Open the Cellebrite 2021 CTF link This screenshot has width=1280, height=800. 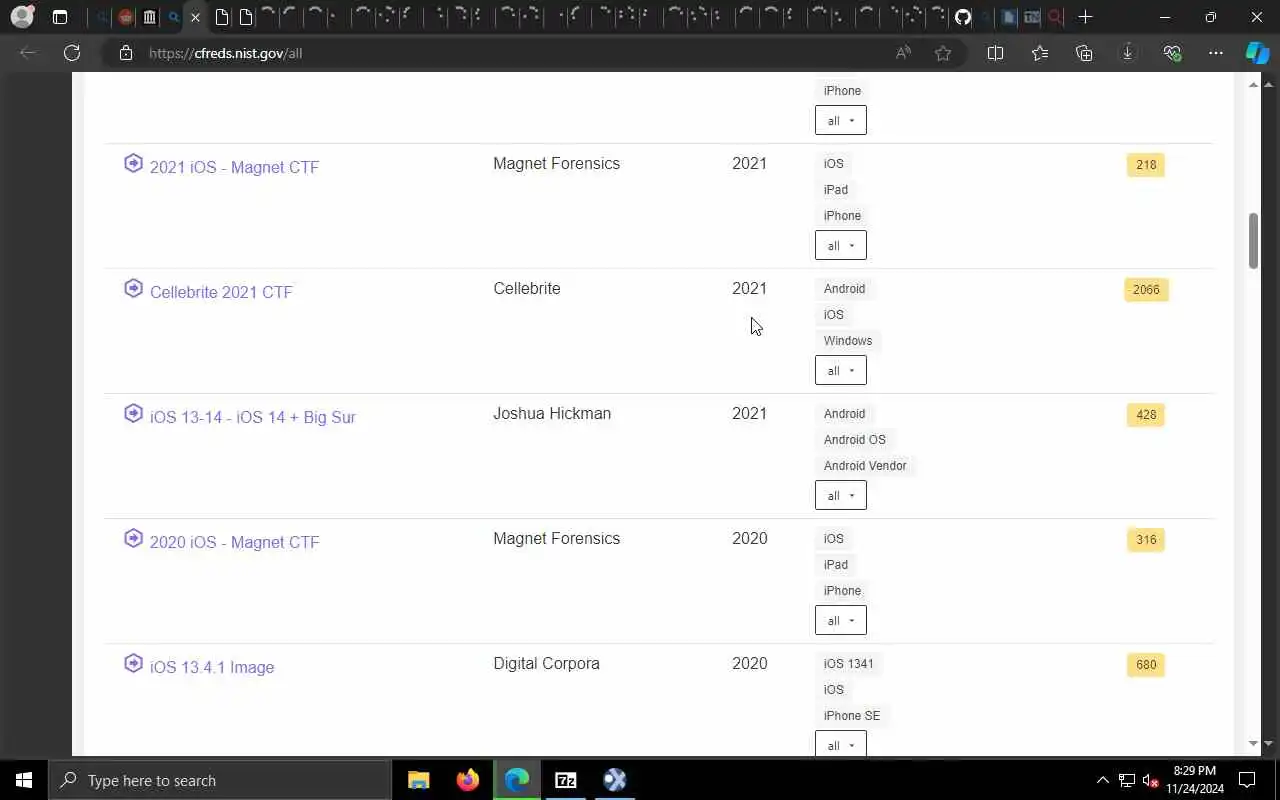(x=221, y=292)
